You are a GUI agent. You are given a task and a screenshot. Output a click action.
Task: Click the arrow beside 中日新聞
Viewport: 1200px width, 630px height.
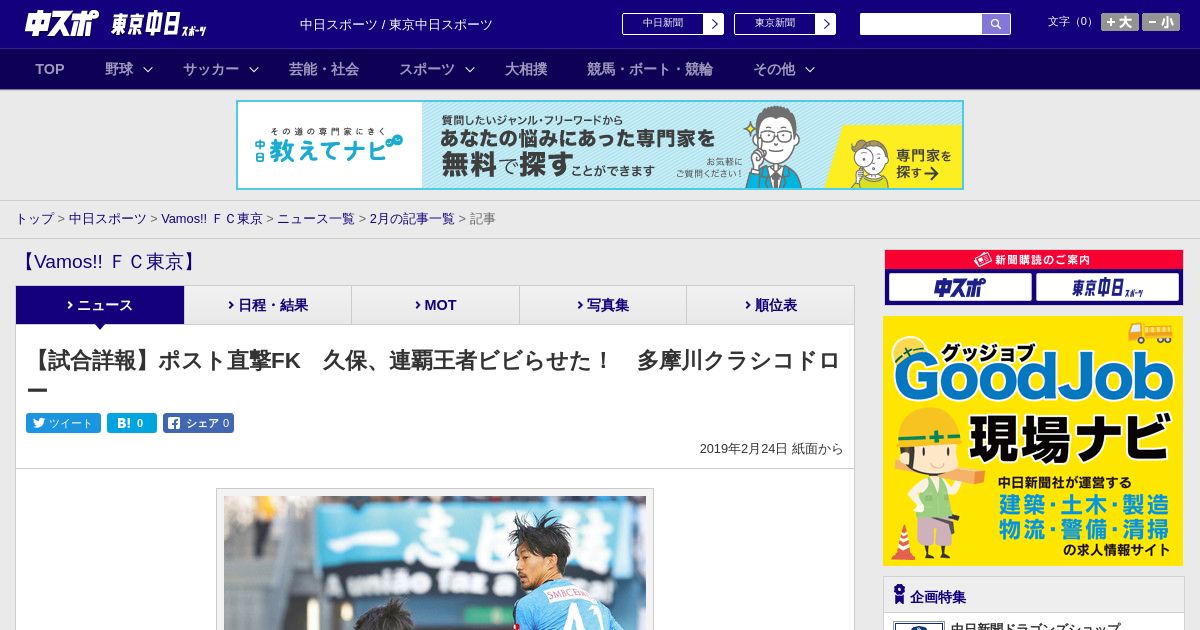[x=713, y=24]
